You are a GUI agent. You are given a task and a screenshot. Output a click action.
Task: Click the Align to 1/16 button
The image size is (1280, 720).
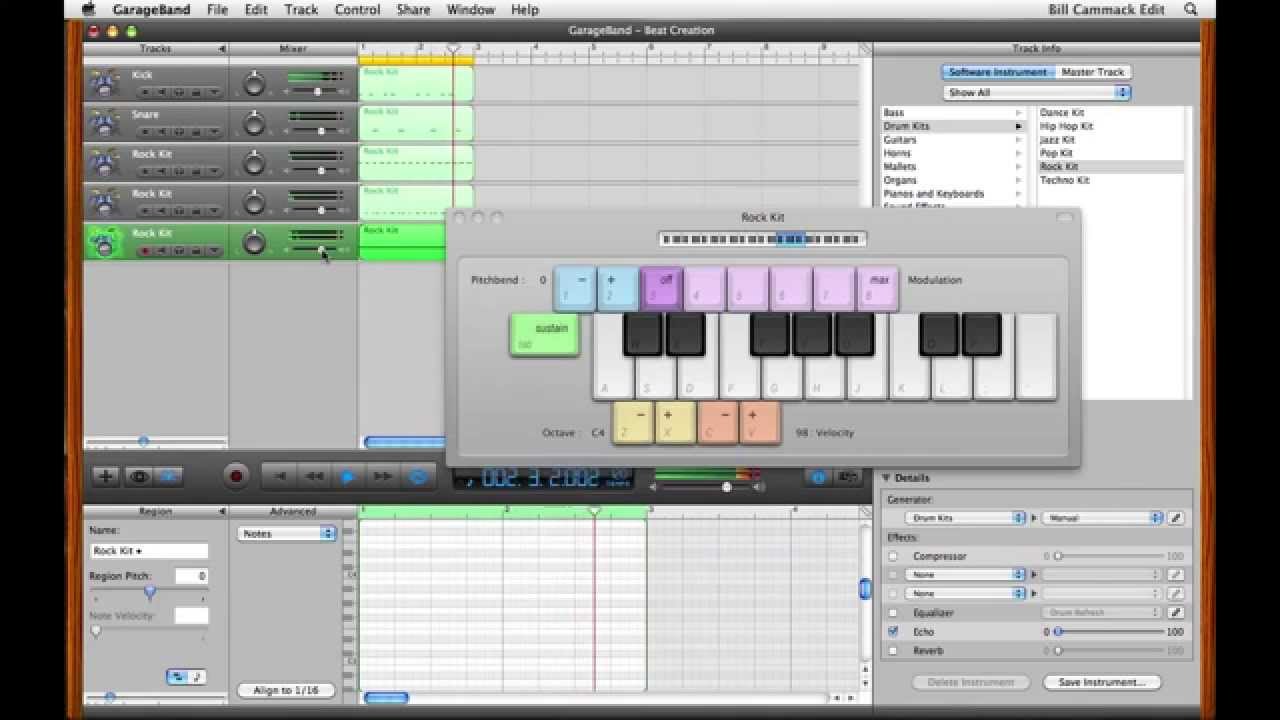click(x=286, y=690)
